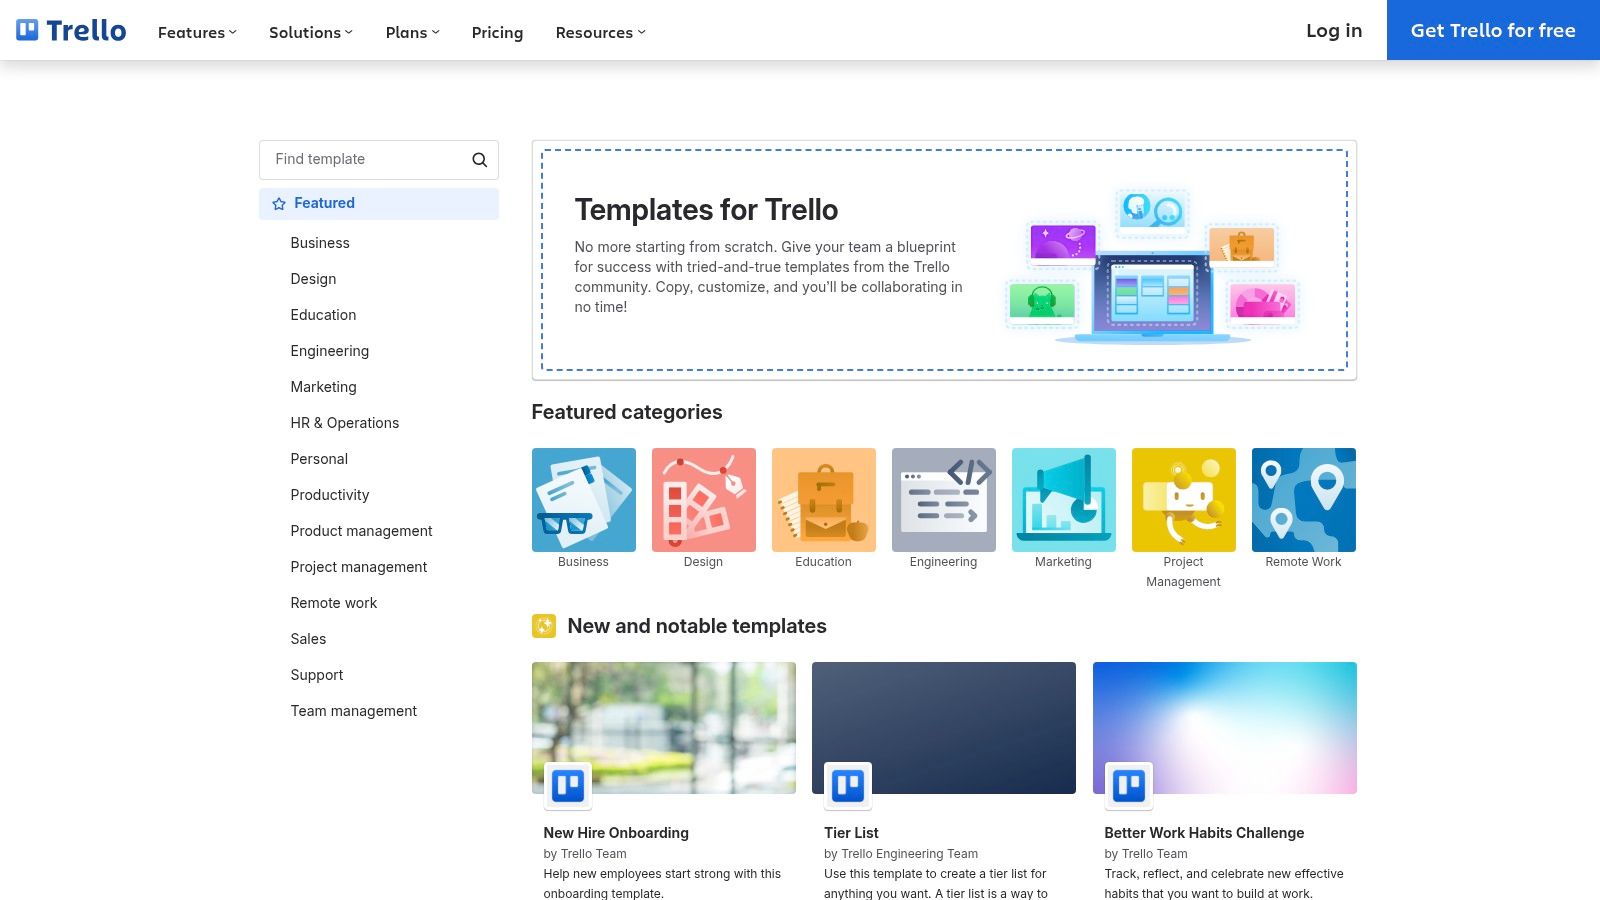This screenshot has width=1600, height=900.
Task: Click the Trello board icon on the Tier List card
Action: (846, 786)
